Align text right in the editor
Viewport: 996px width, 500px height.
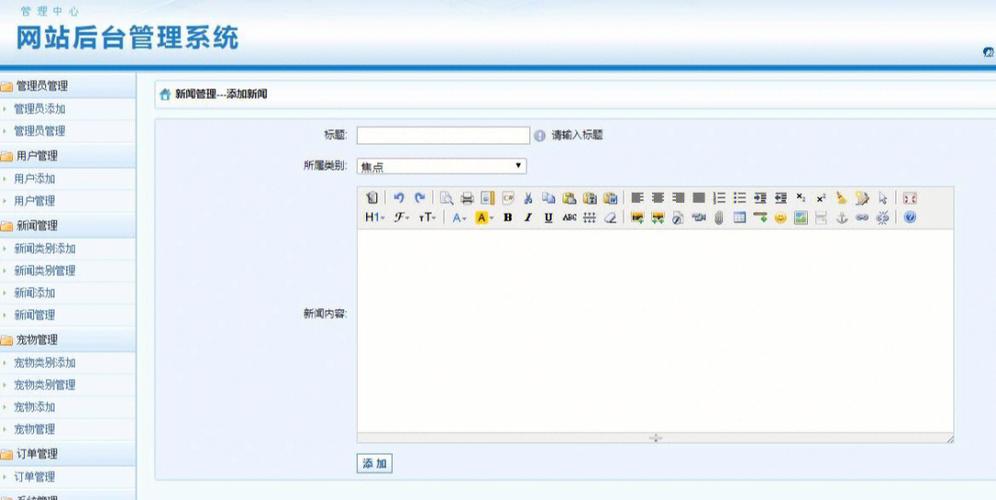click(x=678, y=198)
